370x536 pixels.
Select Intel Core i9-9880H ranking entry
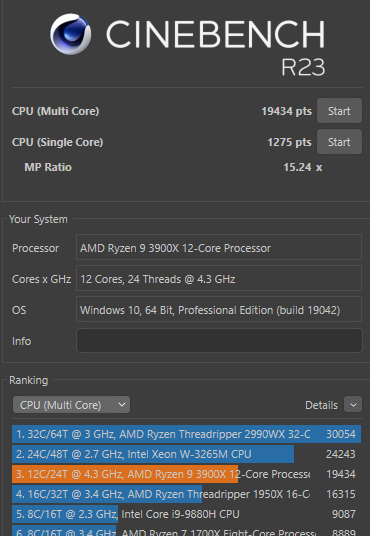186,514
